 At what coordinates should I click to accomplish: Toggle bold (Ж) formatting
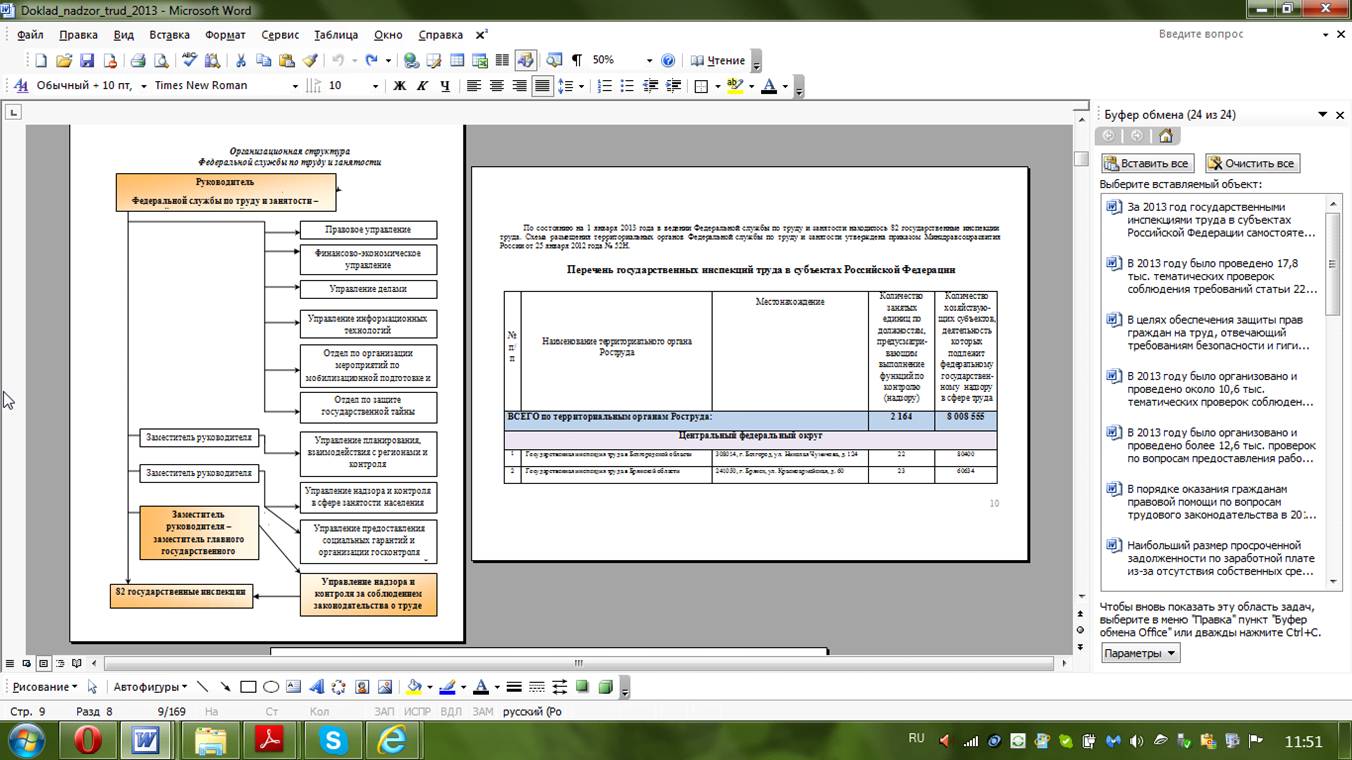tap(399, 86)
